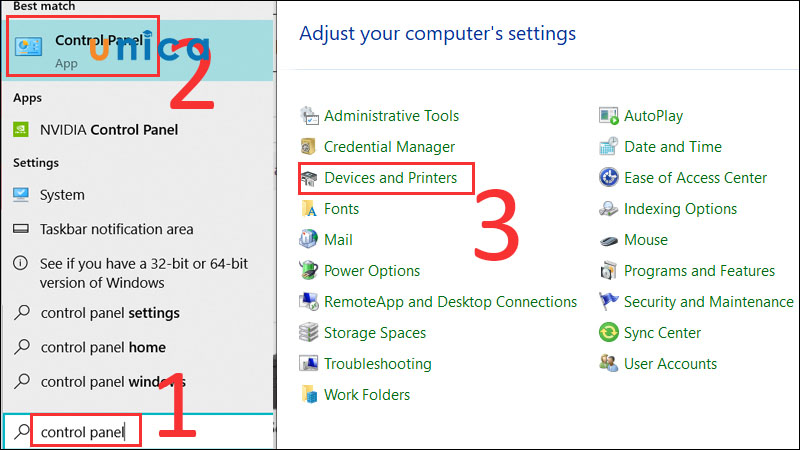
Task: Click the Administrative Tools icon
Action: pyautogui.click(x=309, y=116)
